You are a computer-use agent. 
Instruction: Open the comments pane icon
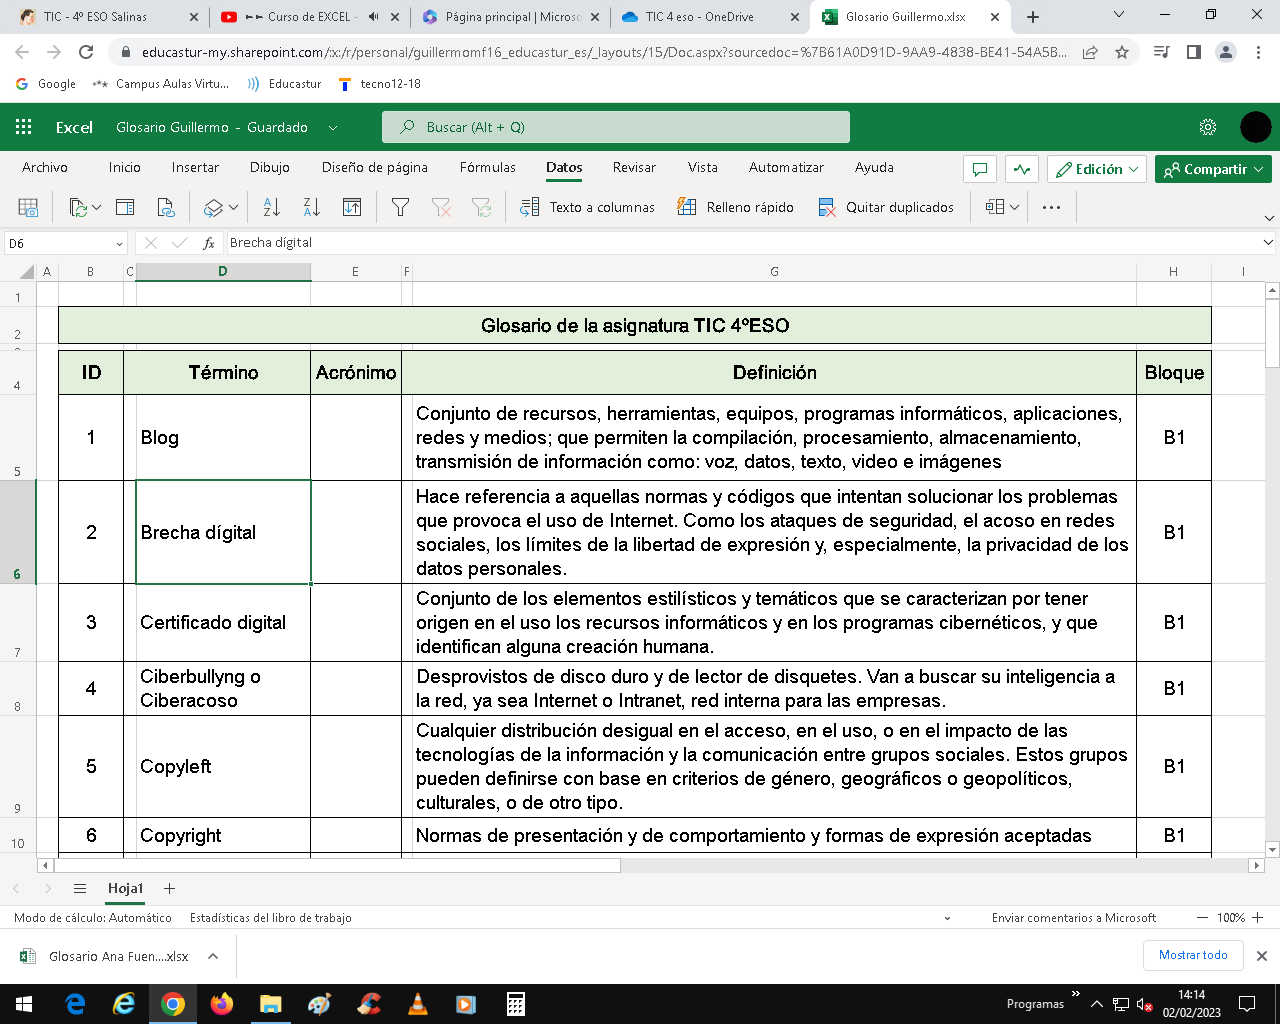pos(980,169)
